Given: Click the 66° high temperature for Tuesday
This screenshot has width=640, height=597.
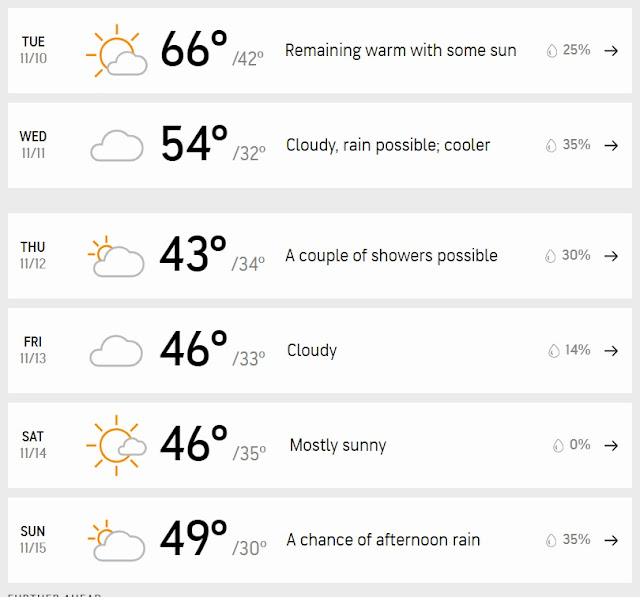Looking at the screenshot, I should (194, 49).
